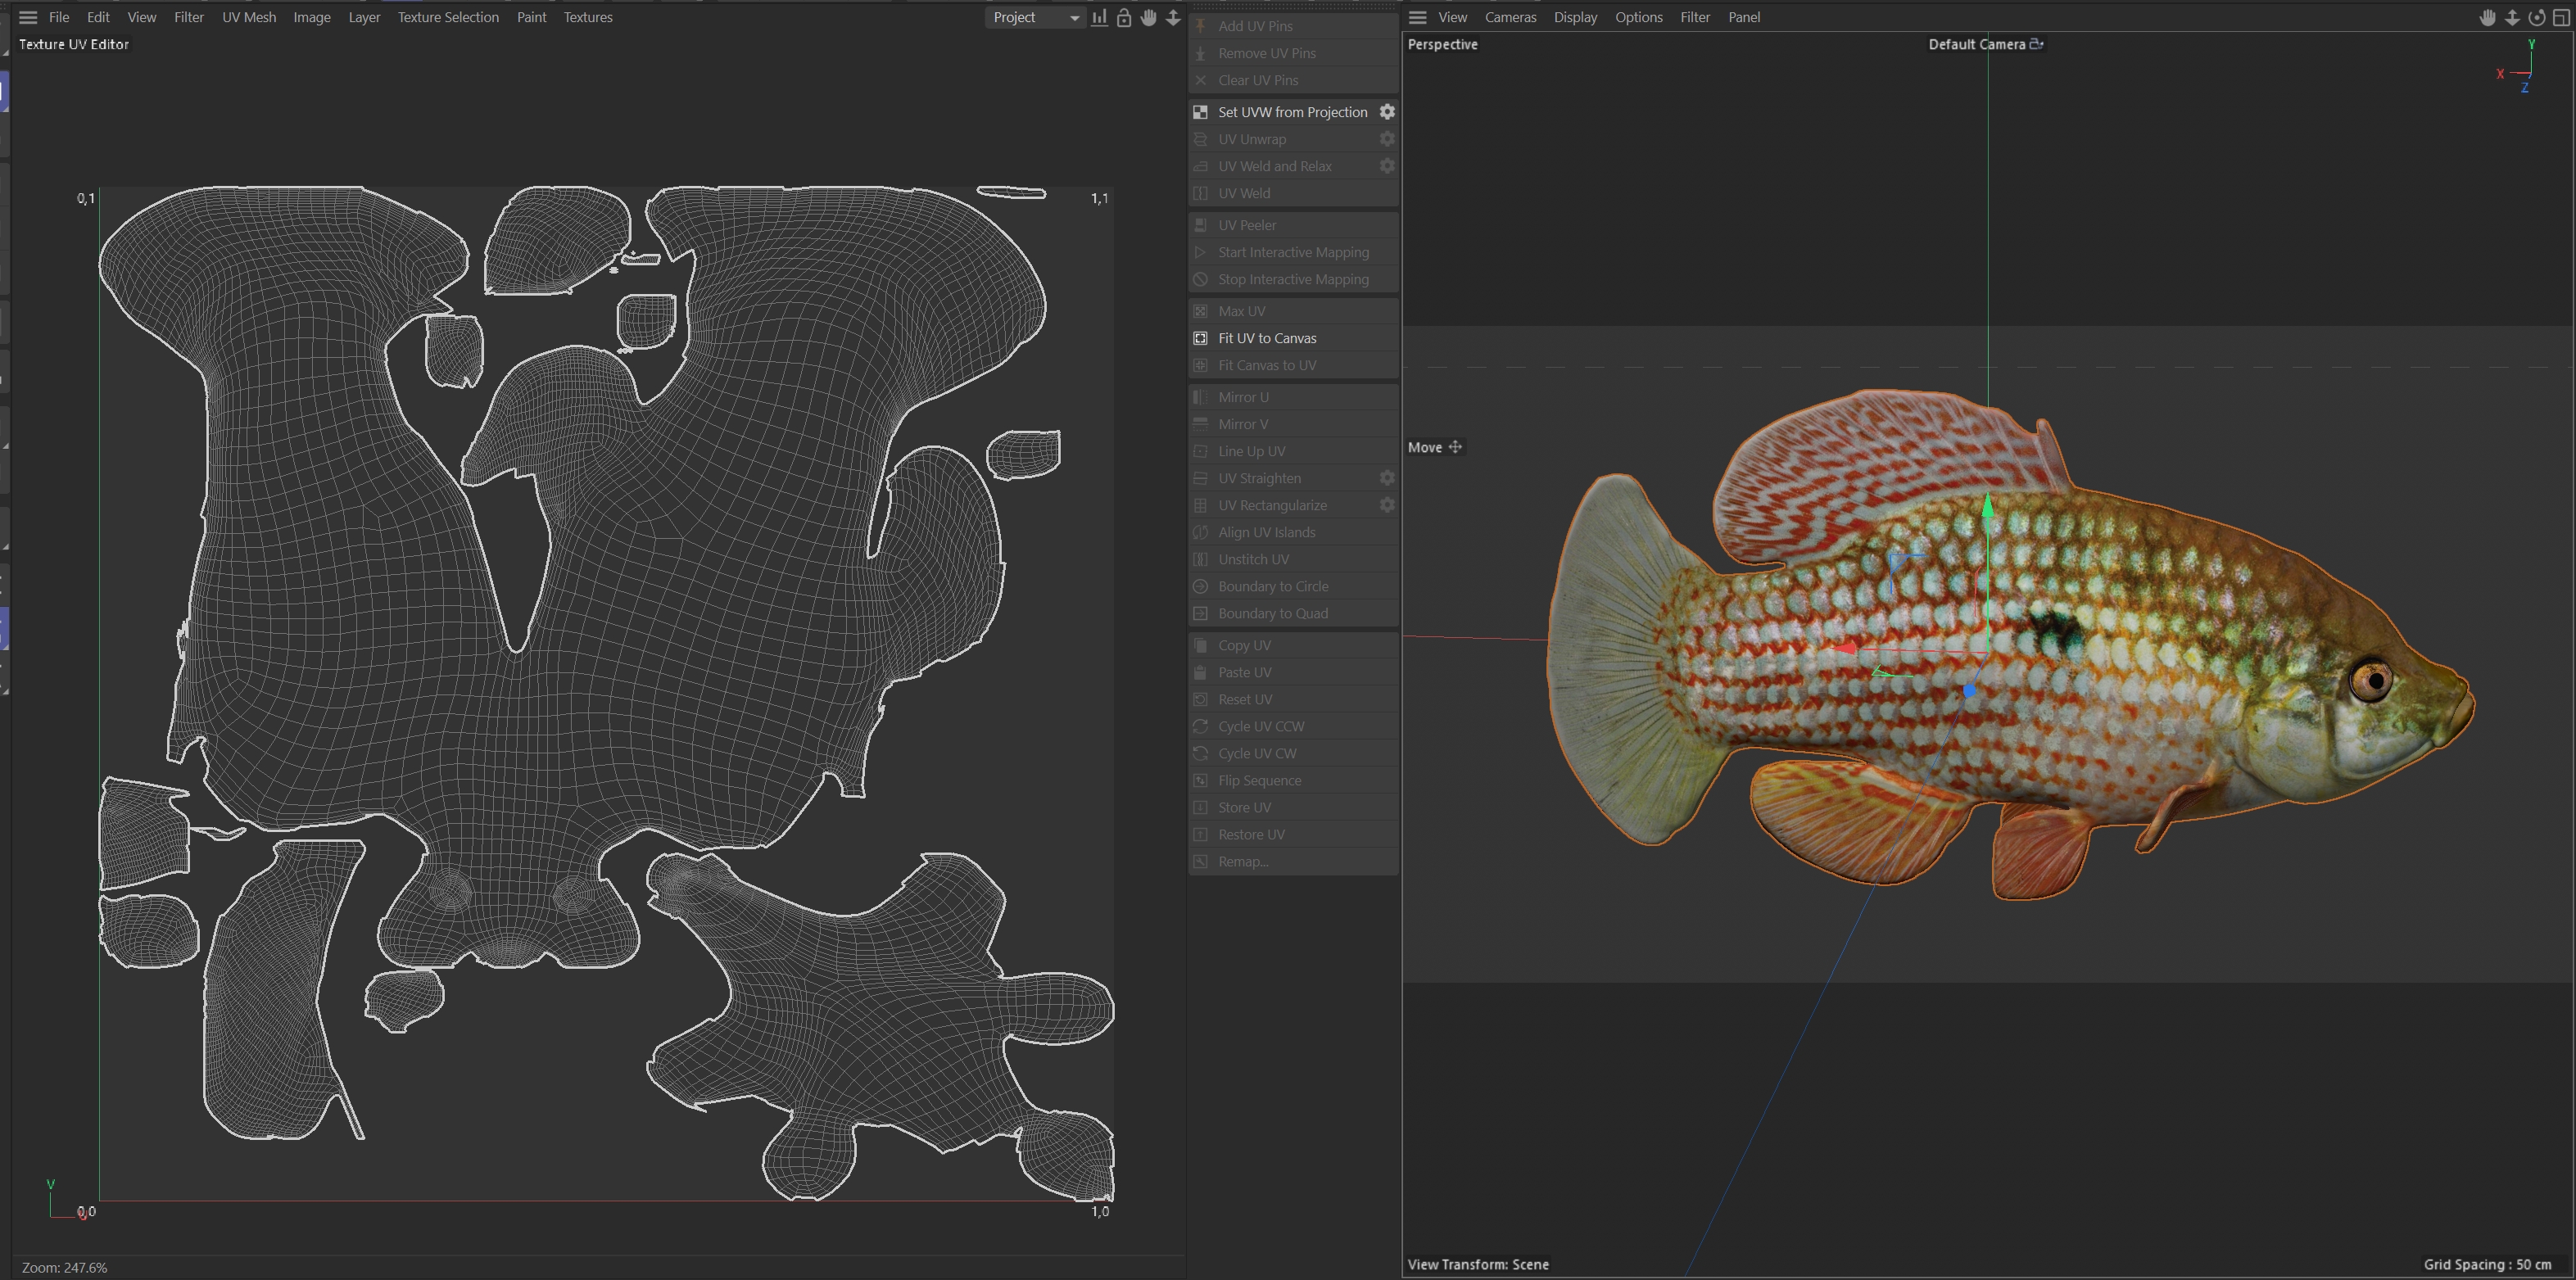Click Default Camera link icon

click(x=2036, y=44)
